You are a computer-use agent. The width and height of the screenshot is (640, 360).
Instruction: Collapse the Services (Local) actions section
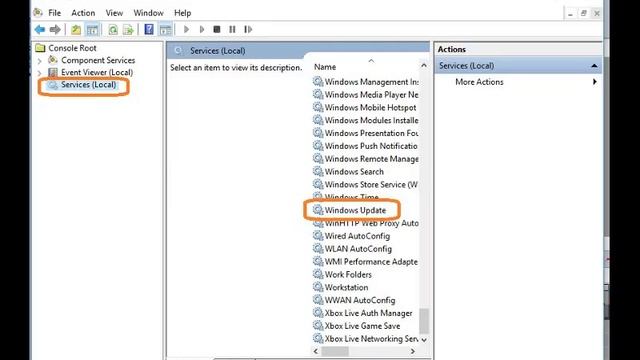pos(594,66)
